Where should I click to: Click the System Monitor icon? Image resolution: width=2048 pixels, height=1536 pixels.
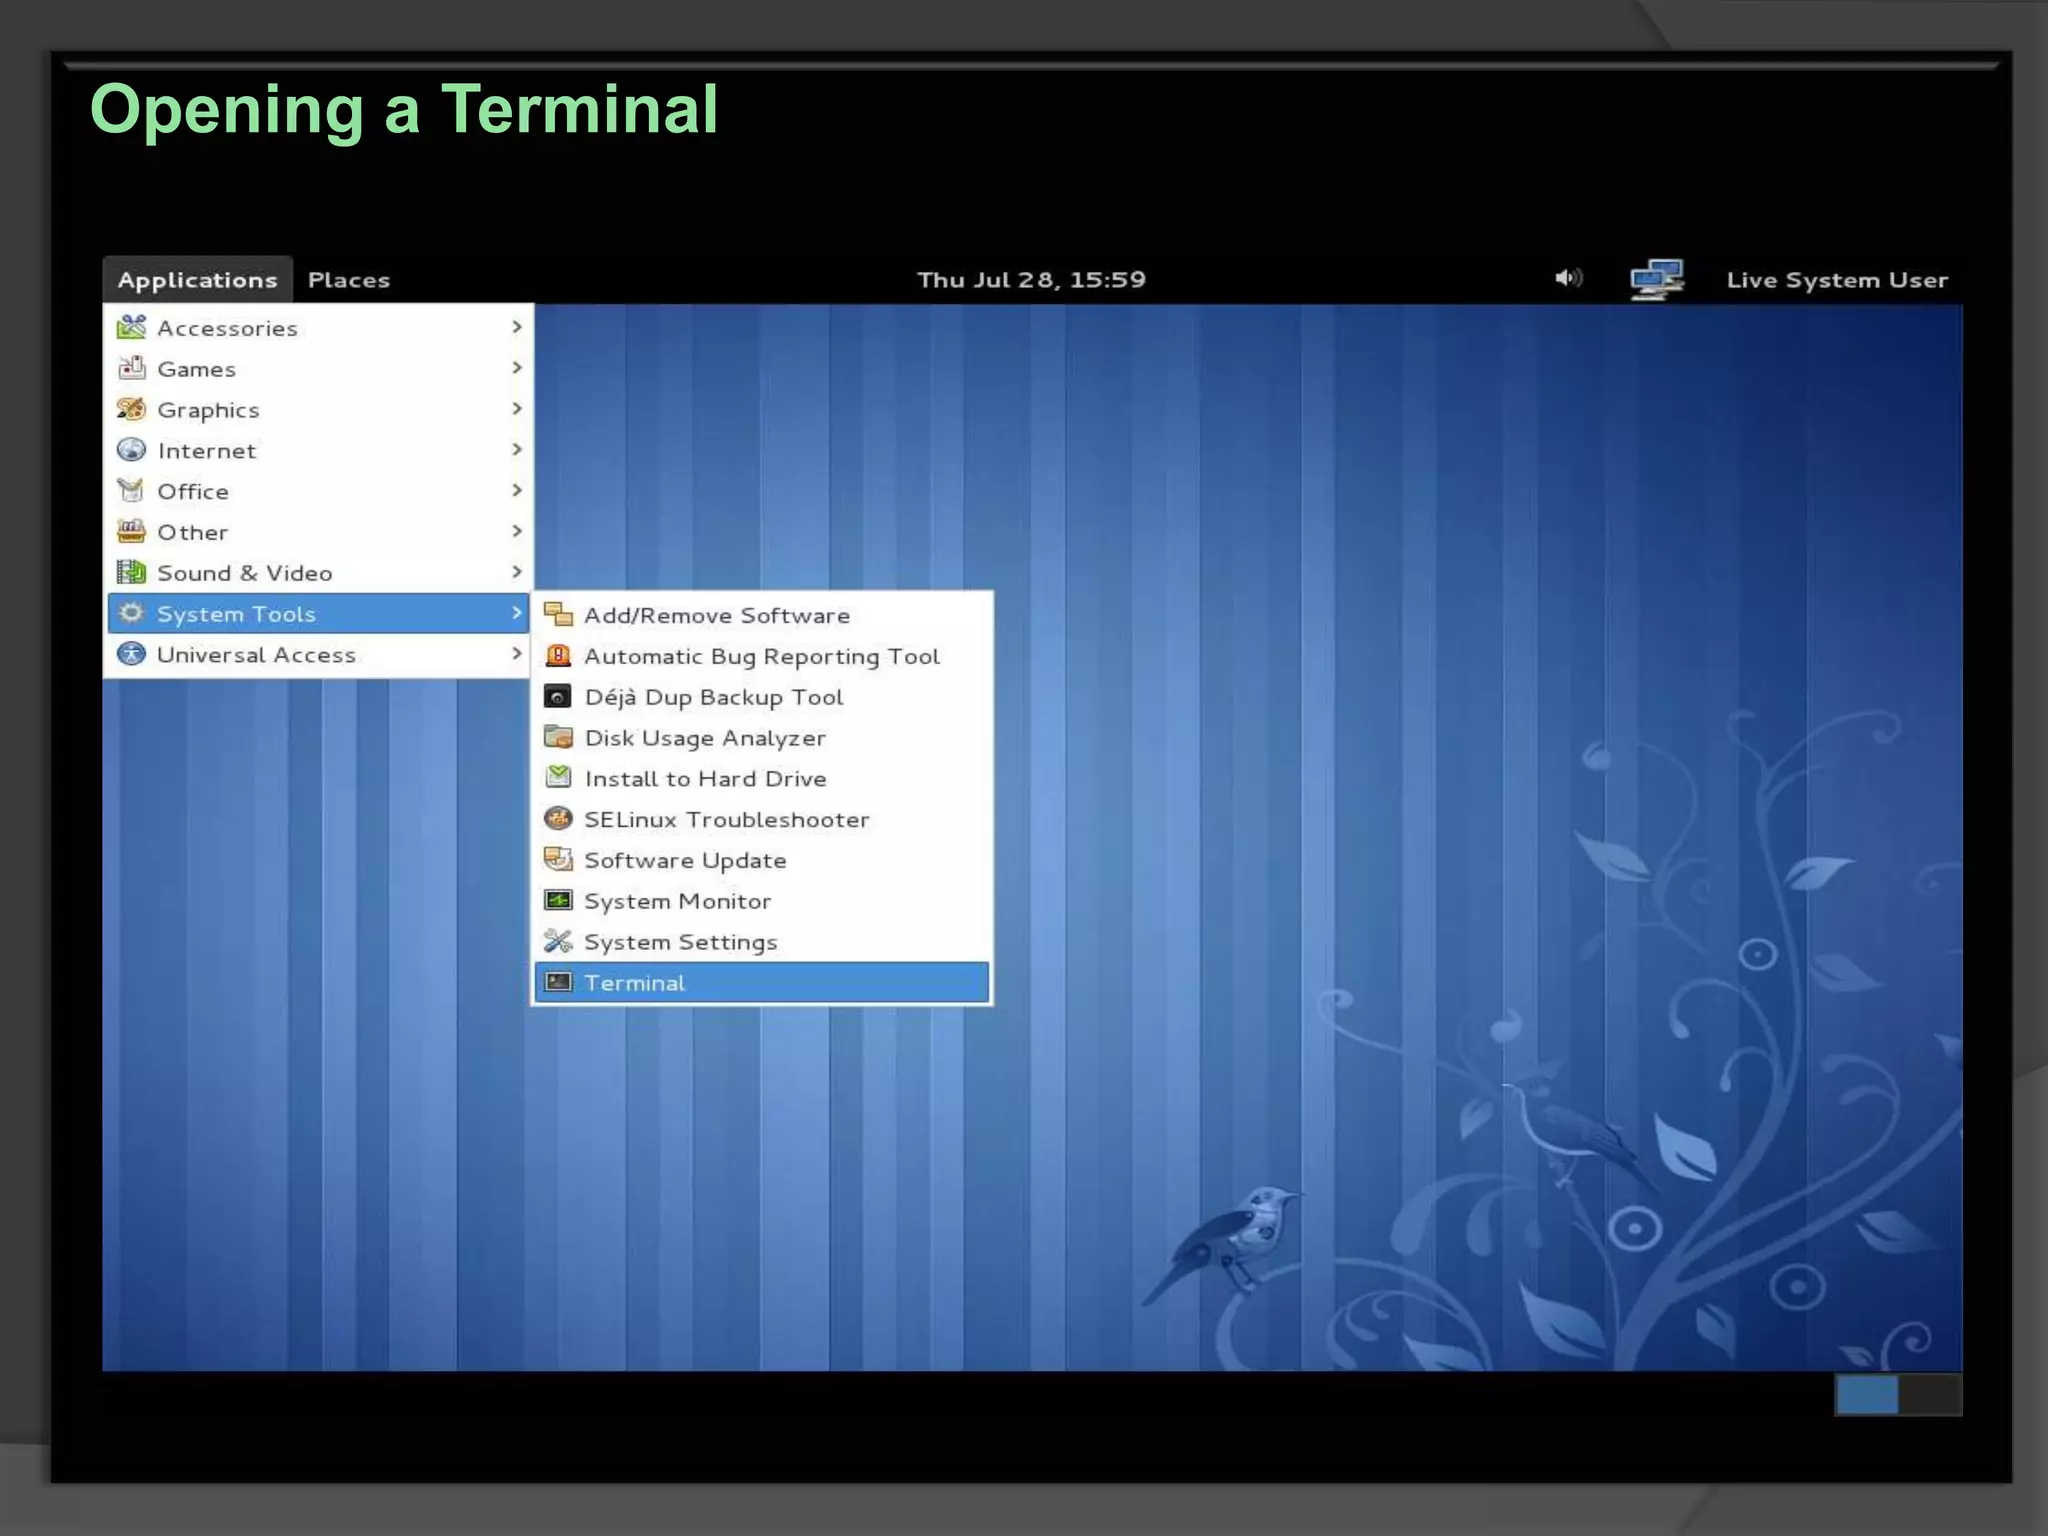(558, 900)
